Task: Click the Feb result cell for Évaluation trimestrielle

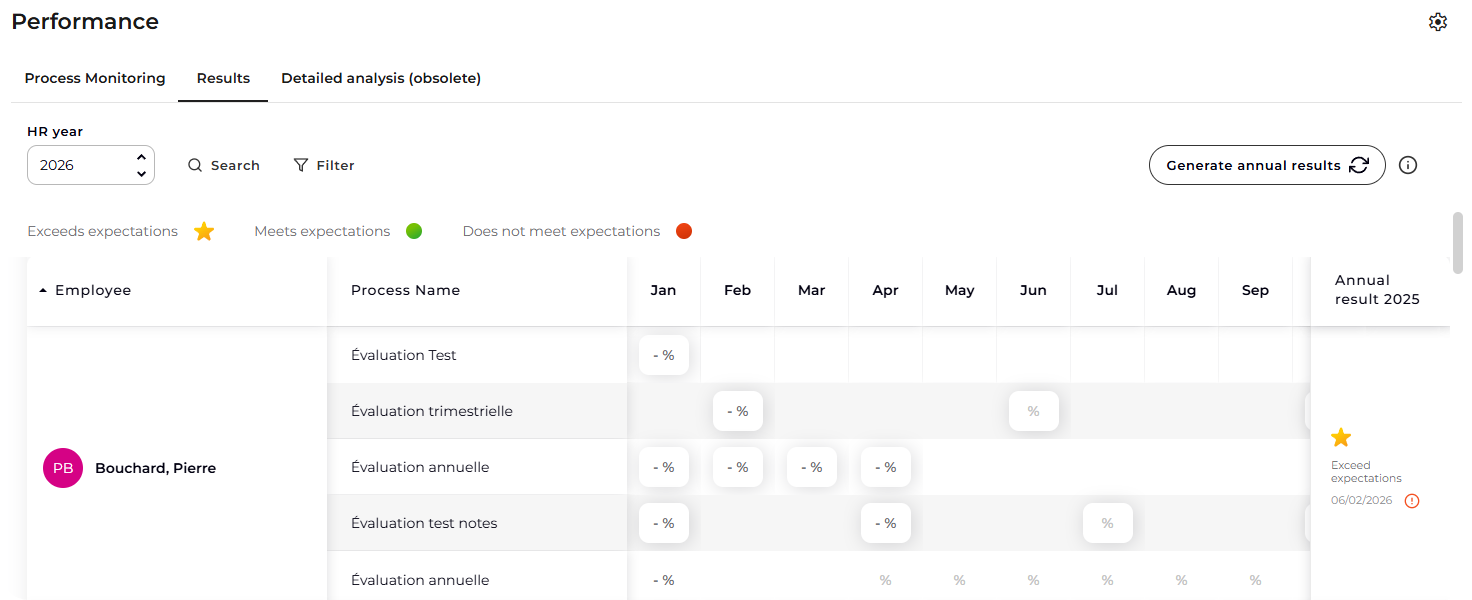Action: click(x=738, y=411)
